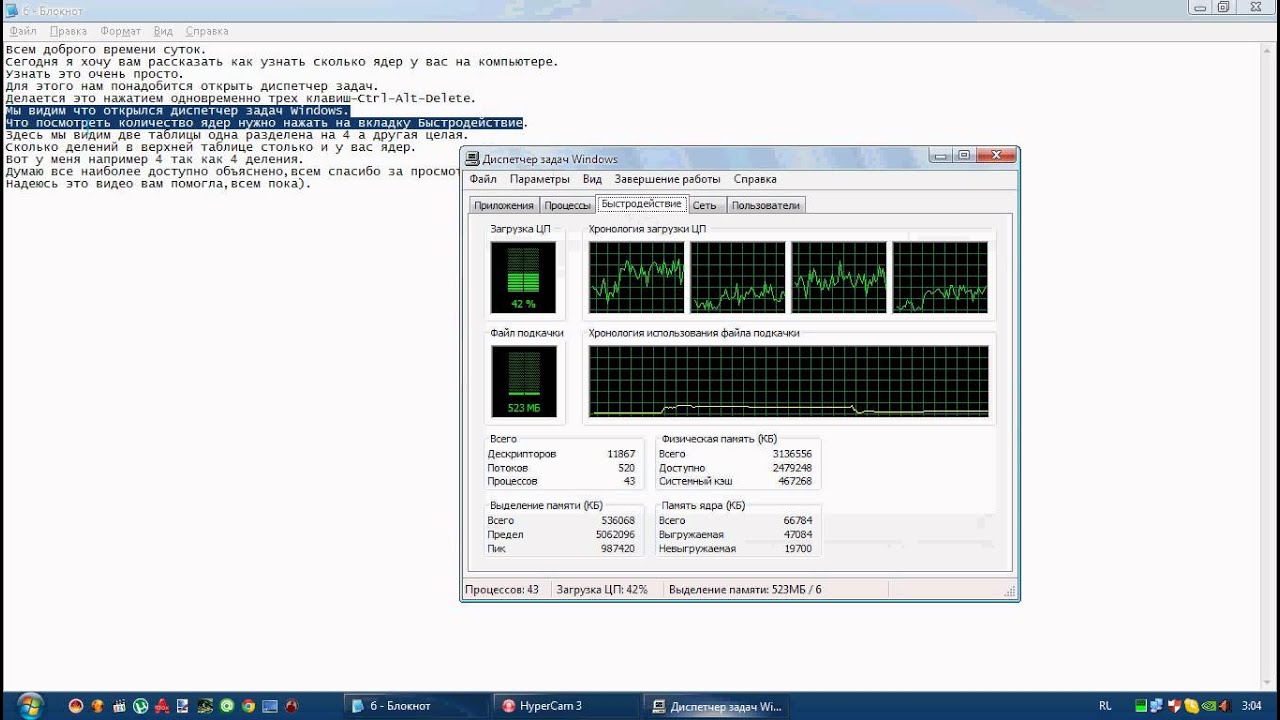Click the Notepad line beginning 'Мы видим что открылся'
Viewport: 1280px width, 720px height.
pyautogui.click(x=178, y=111)
